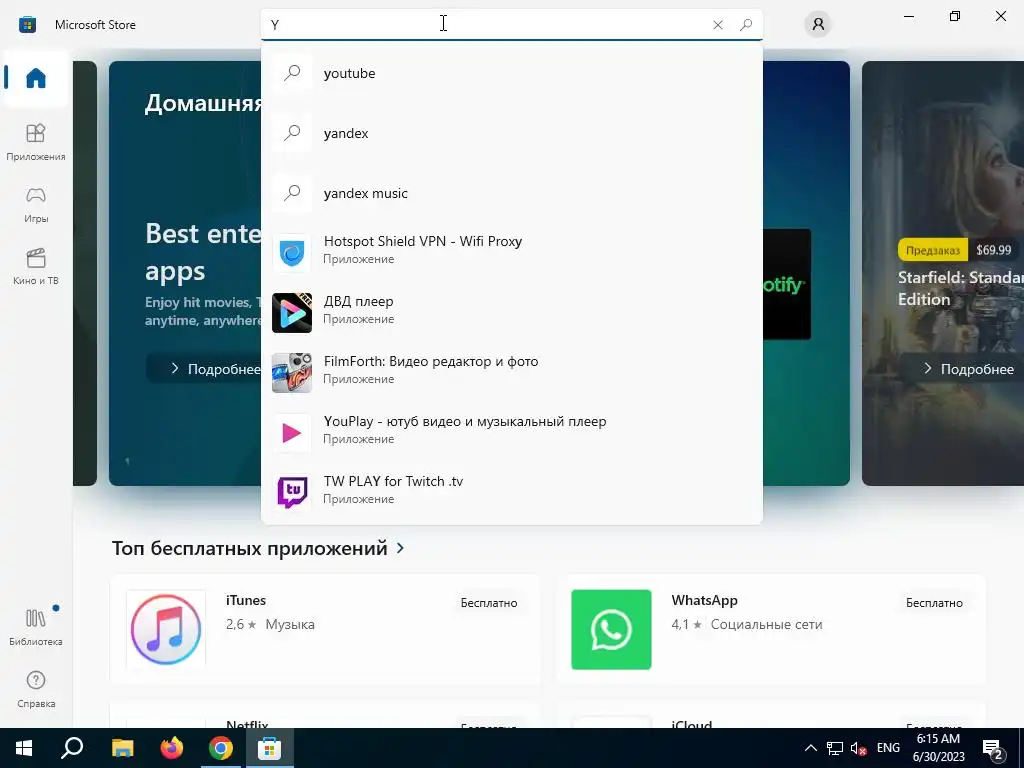Open the clock and date flyout
The height and width of the screenshot is (768, 1024).
[938, 748]
